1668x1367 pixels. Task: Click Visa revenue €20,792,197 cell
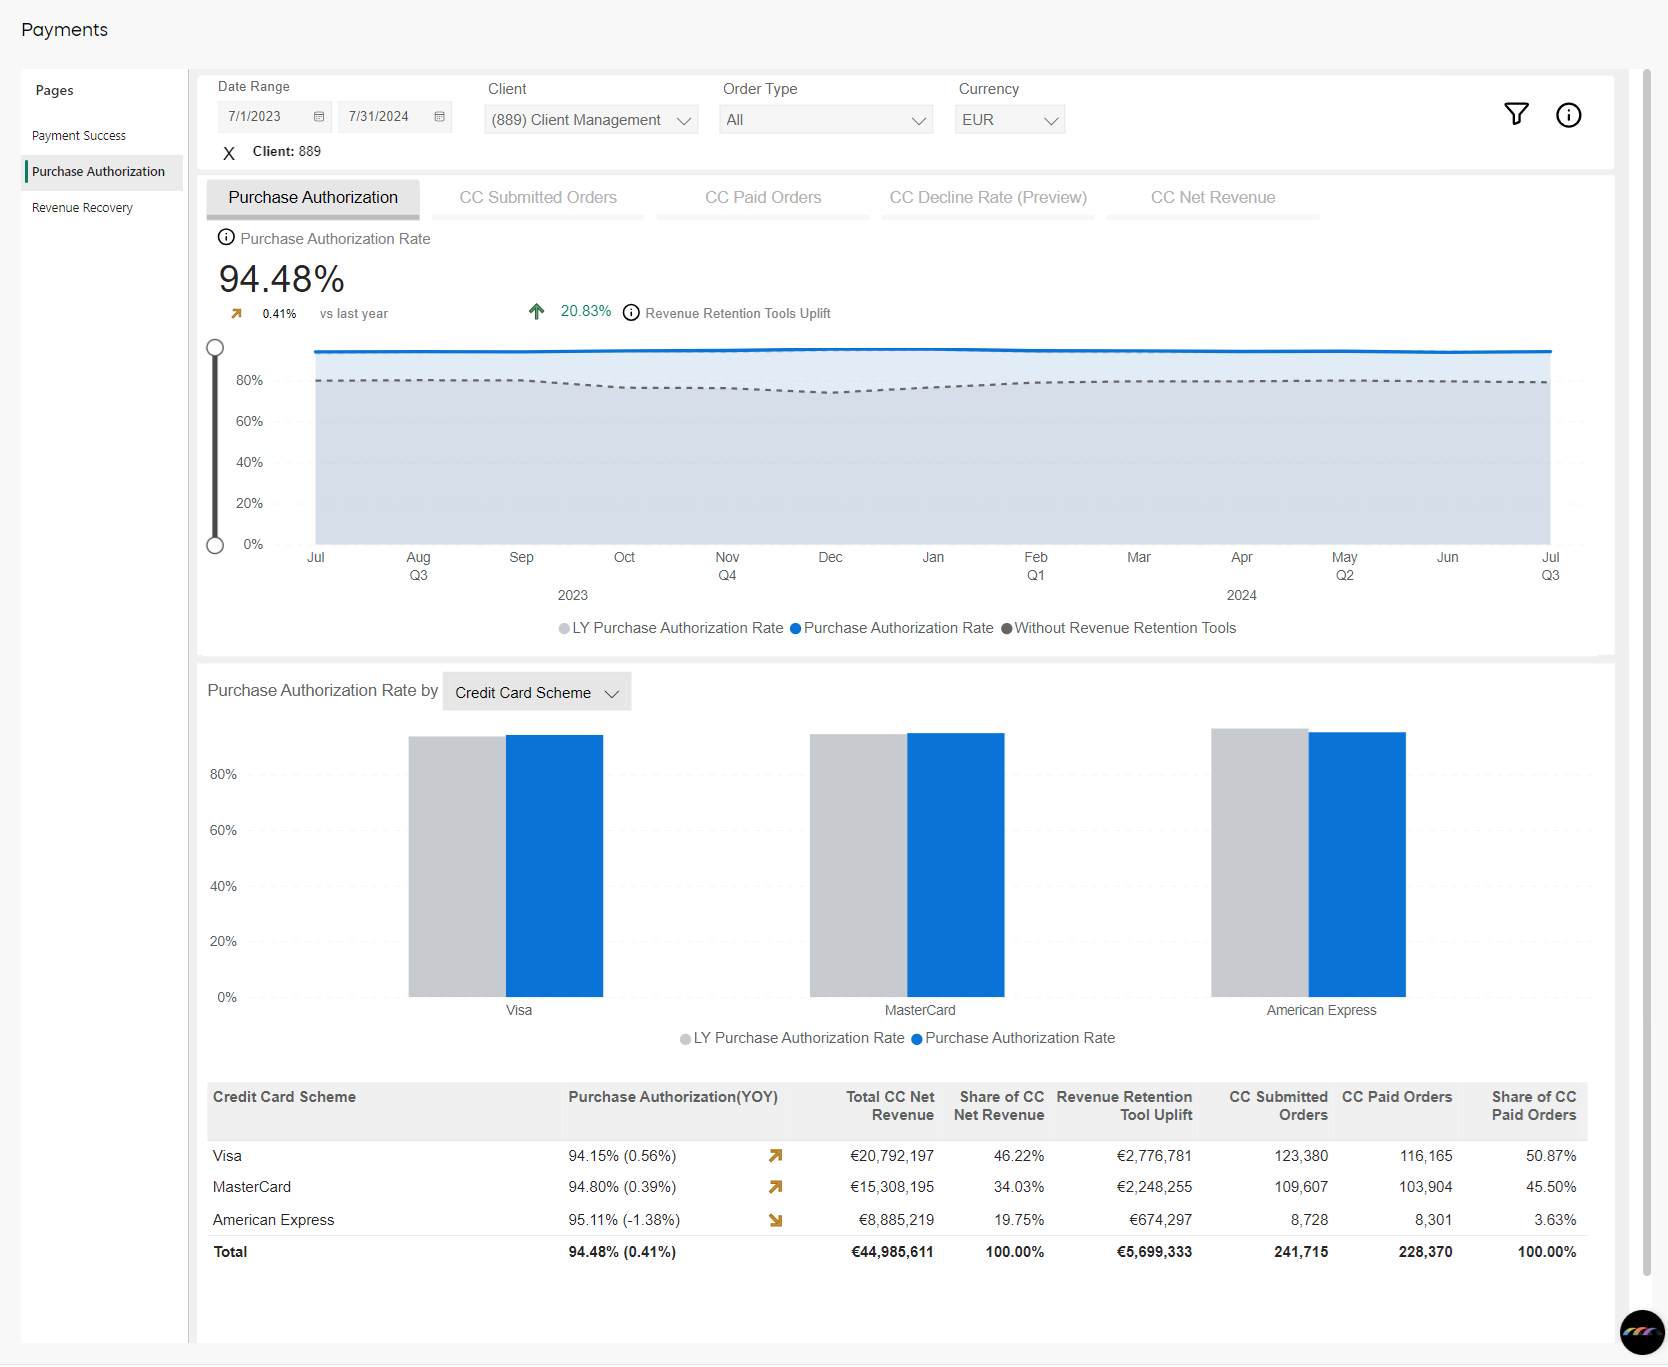pyautogui.click(x=891, y=1156)
